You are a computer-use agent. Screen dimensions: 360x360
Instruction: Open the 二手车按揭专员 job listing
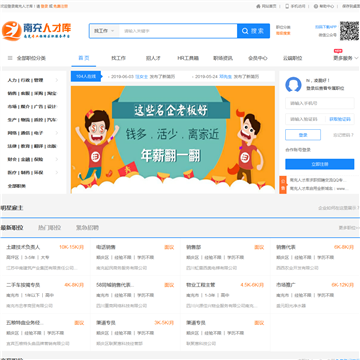pyautogui.click(x=23, y=285)
